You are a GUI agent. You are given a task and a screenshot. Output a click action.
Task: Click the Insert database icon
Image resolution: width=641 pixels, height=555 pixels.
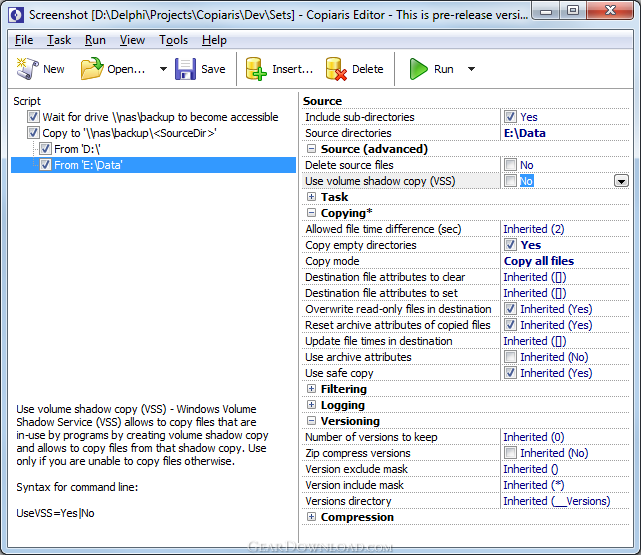256,69
